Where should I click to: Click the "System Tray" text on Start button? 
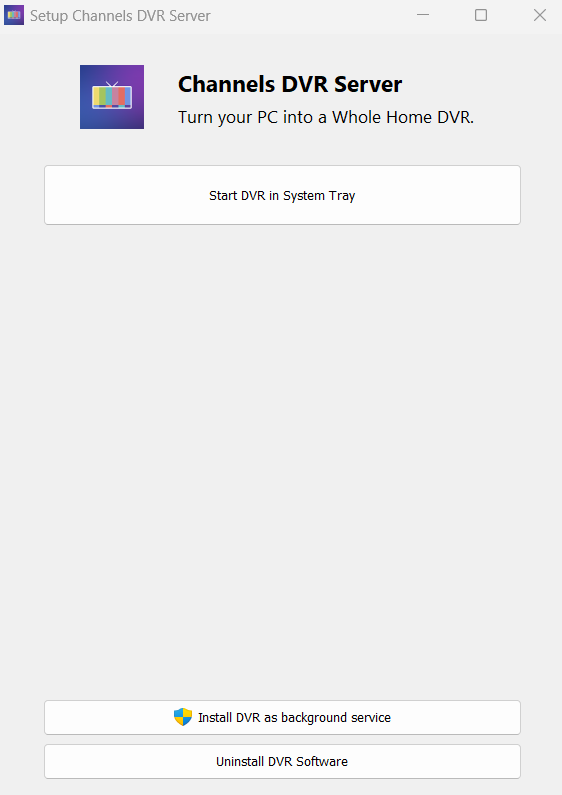[319, 196]
